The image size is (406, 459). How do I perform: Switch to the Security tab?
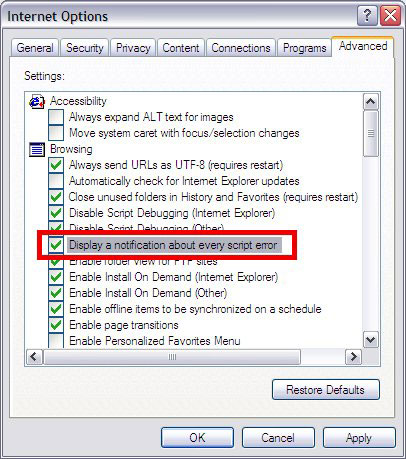(x=85, y=48)
